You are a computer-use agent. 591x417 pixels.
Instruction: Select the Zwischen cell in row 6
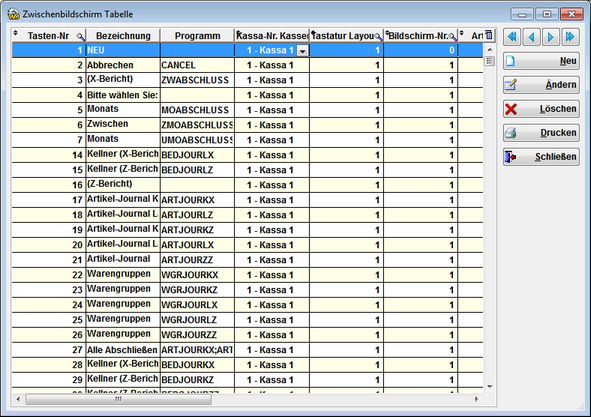123,125
